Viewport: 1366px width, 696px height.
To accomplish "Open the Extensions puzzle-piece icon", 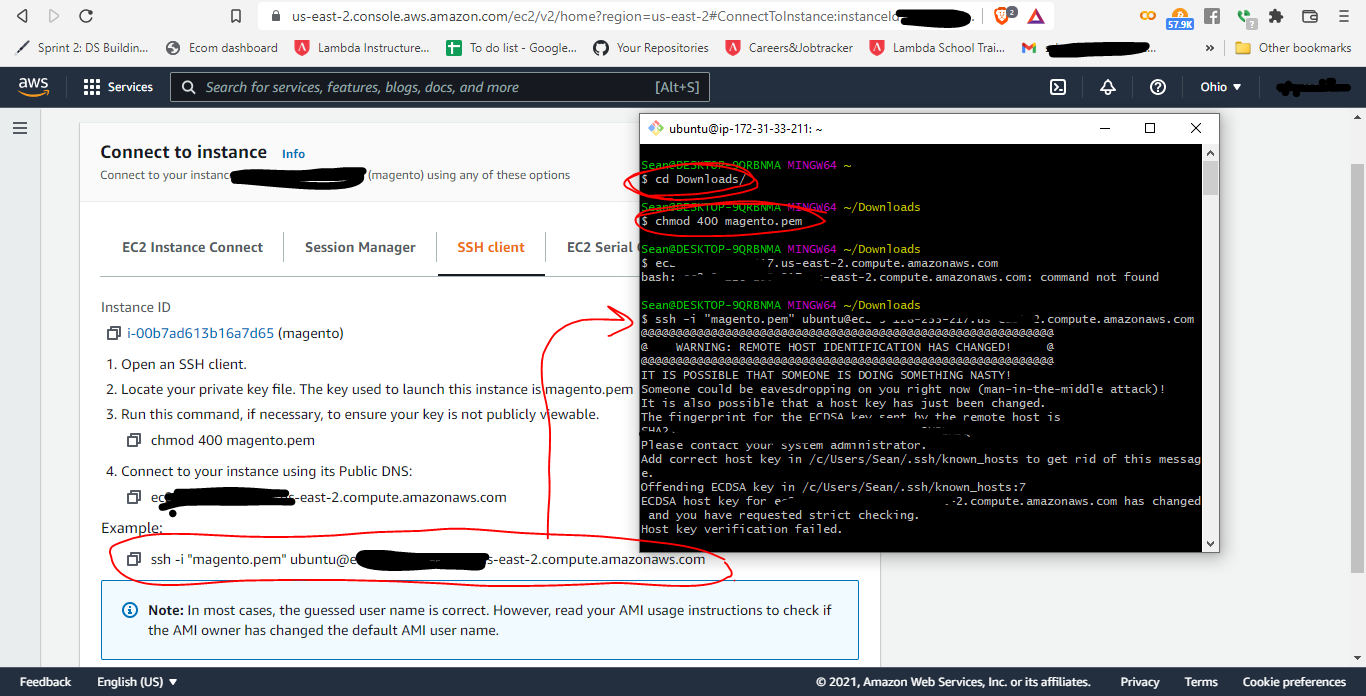I will [1276, 16].
